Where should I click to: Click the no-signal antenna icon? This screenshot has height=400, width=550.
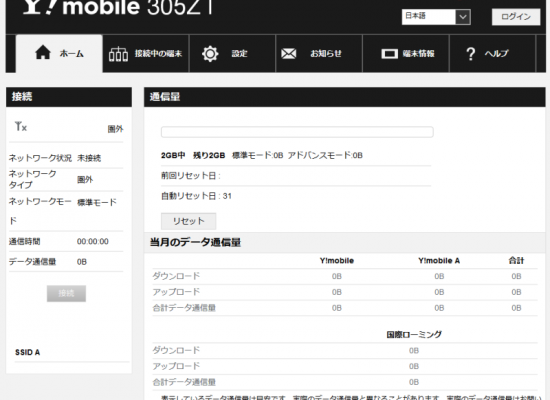tap(21, 126)
